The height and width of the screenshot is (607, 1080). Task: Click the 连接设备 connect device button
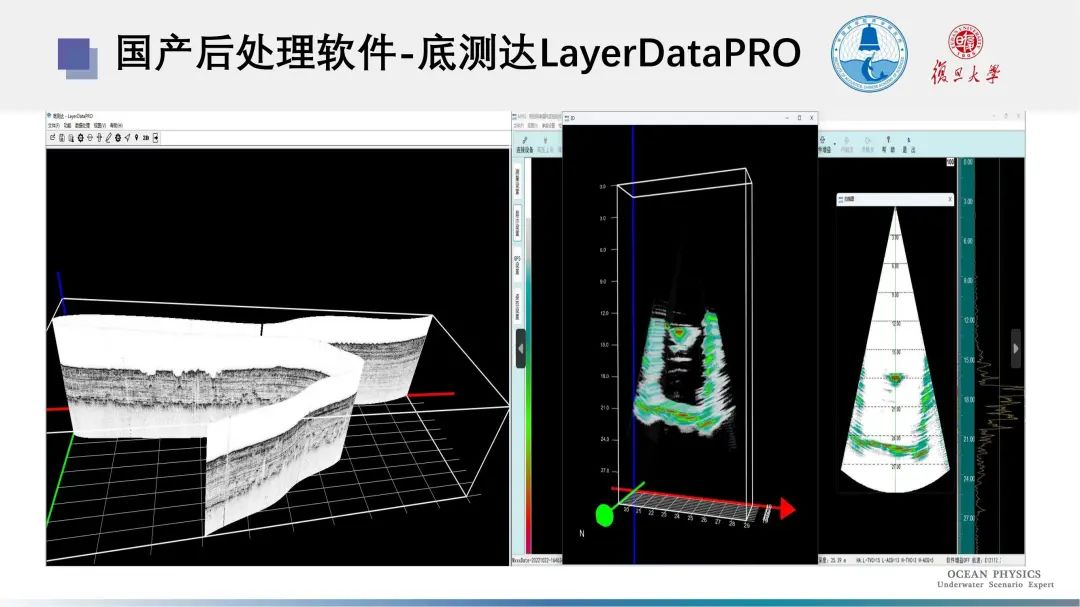coord(524,147)
